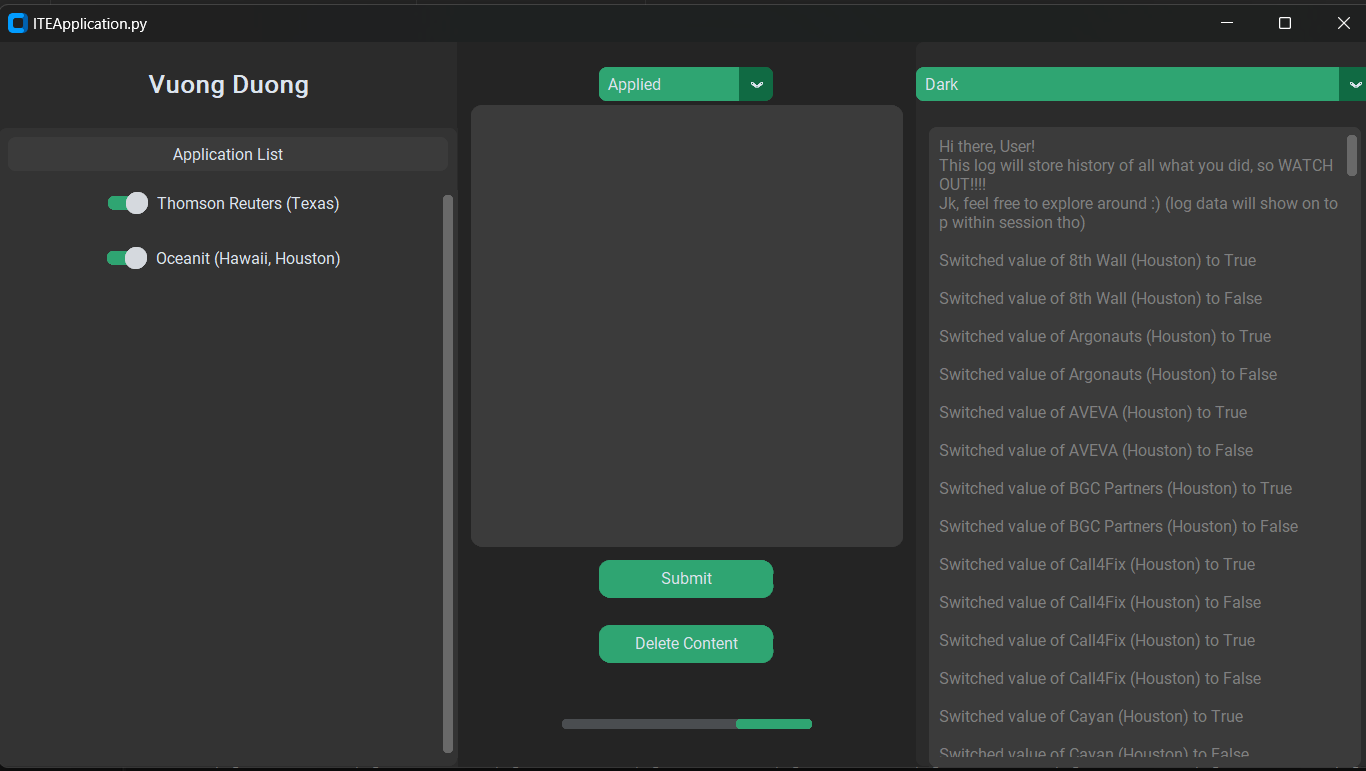The width and height of the screenshot is (1366, 771).
Task: Click the application list scrollbar
Action: [x=448, y=470]
